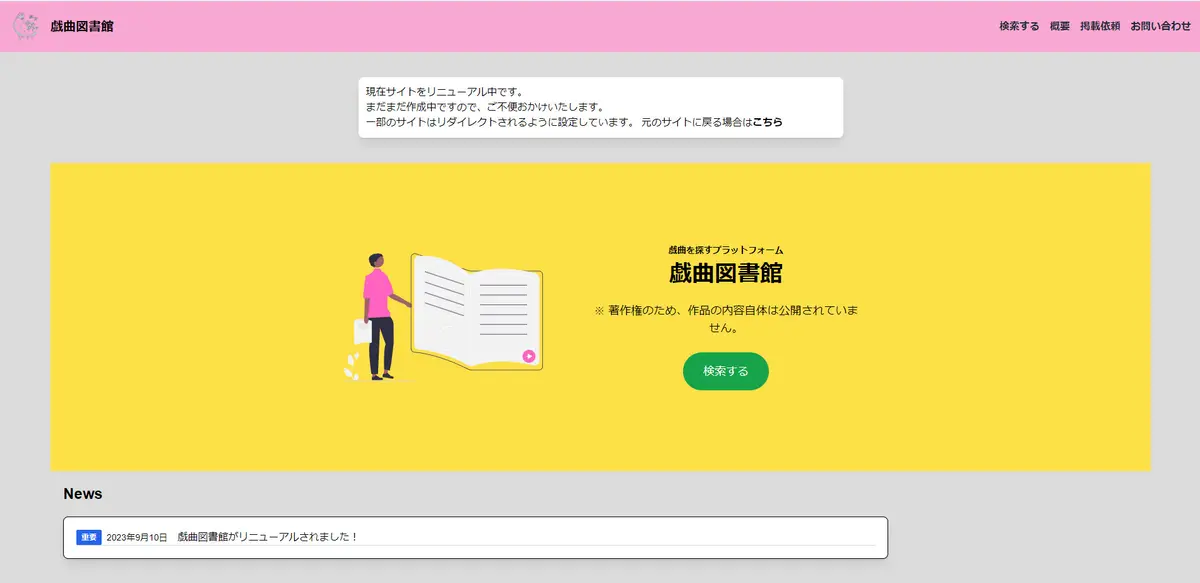This screenshot has width=1200, height=583.
Task: Click the 戯曲を探すプラットフォーム tagline
Action: click(x=726, y=250)
